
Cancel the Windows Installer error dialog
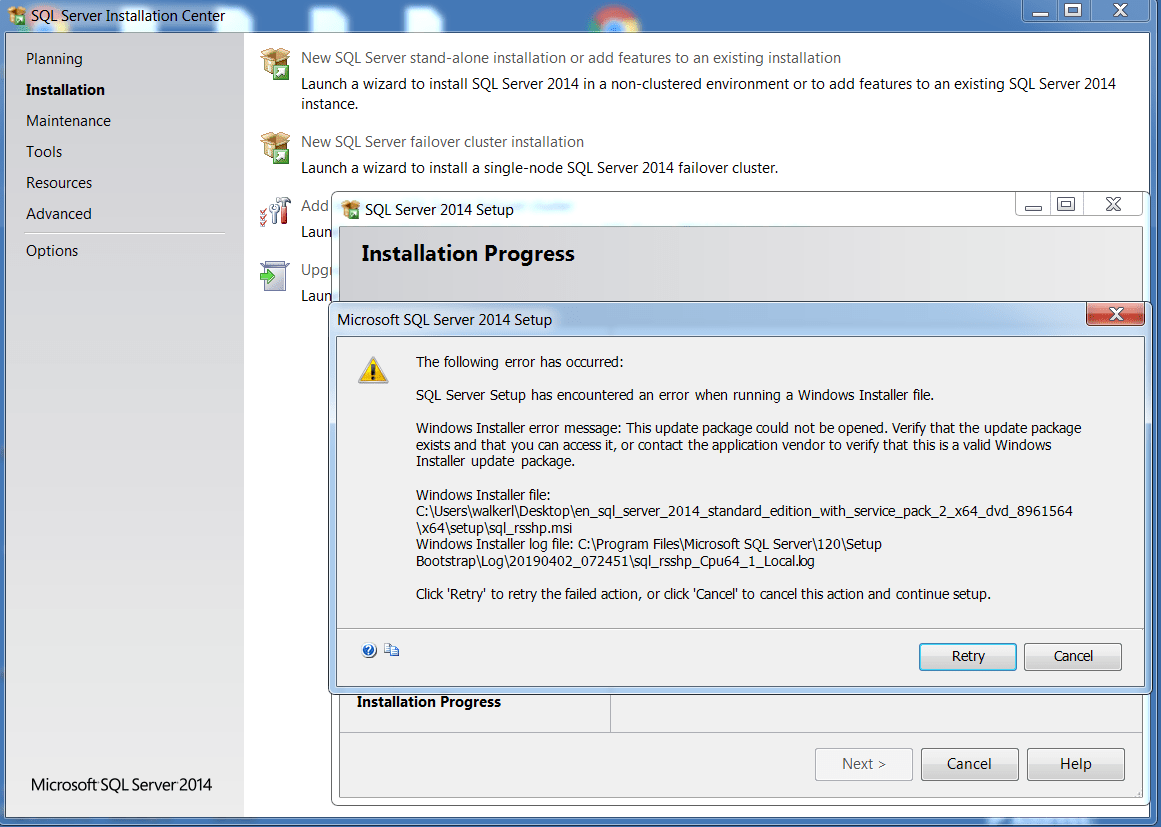pyautogui.click(x=1072, y=656)
